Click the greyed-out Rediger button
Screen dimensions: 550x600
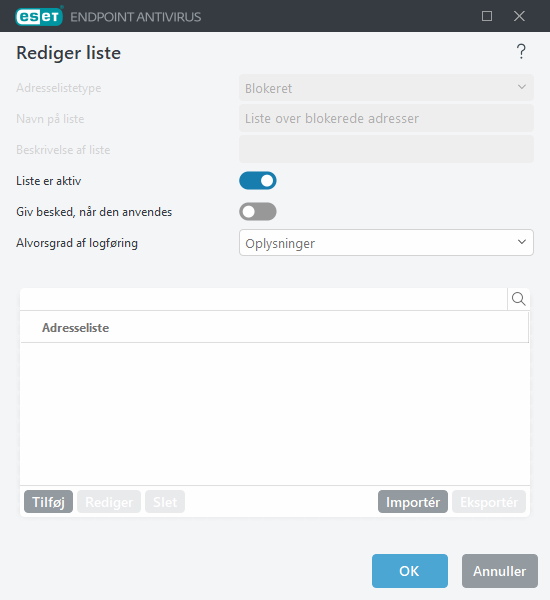(x=109, y=502)
